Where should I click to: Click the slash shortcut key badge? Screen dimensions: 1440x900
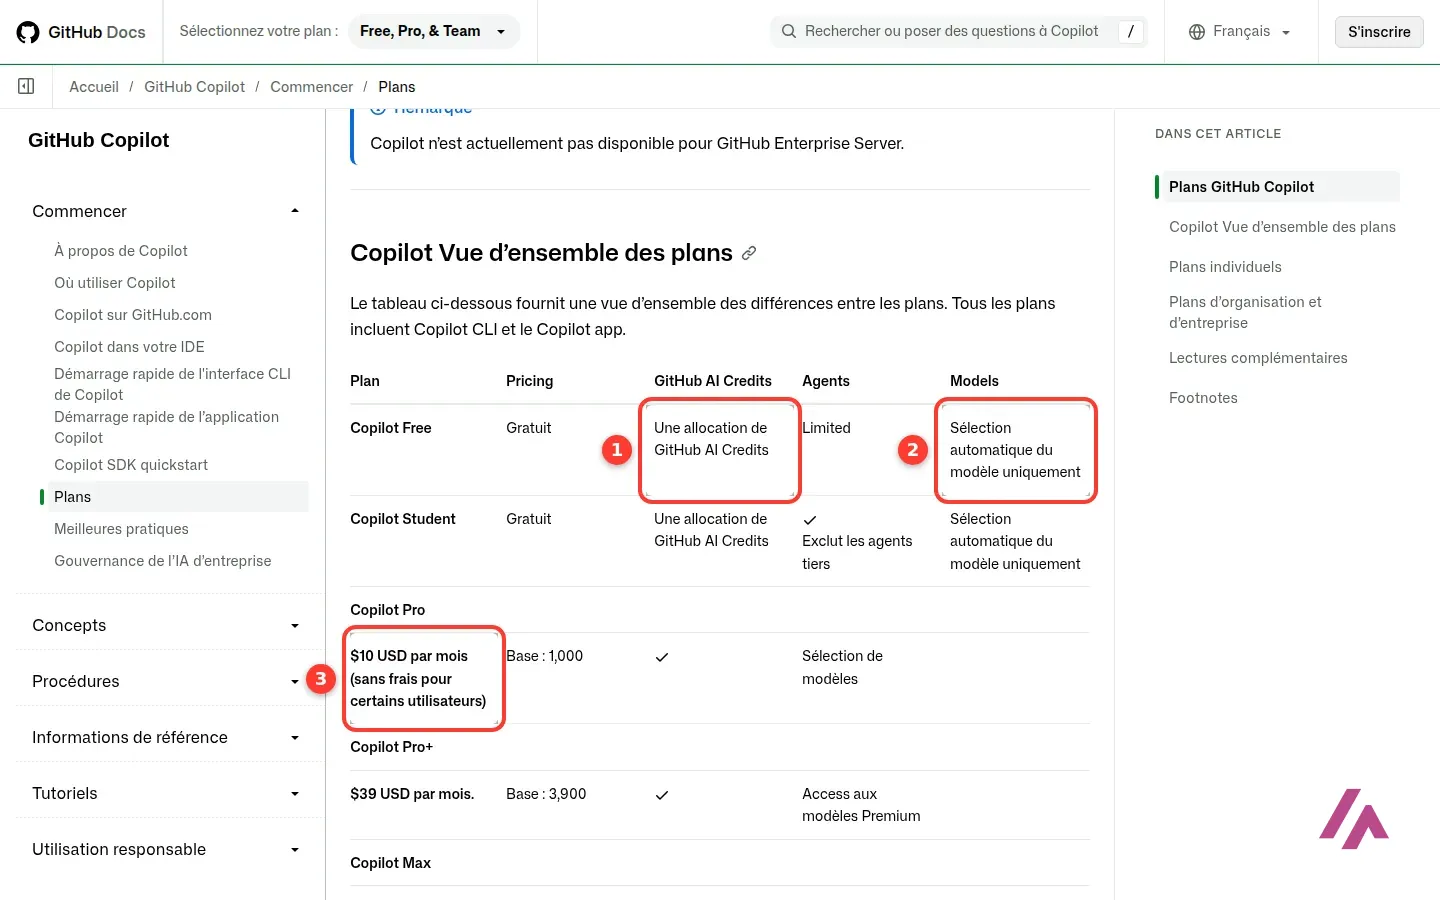tap(1131, 31)
